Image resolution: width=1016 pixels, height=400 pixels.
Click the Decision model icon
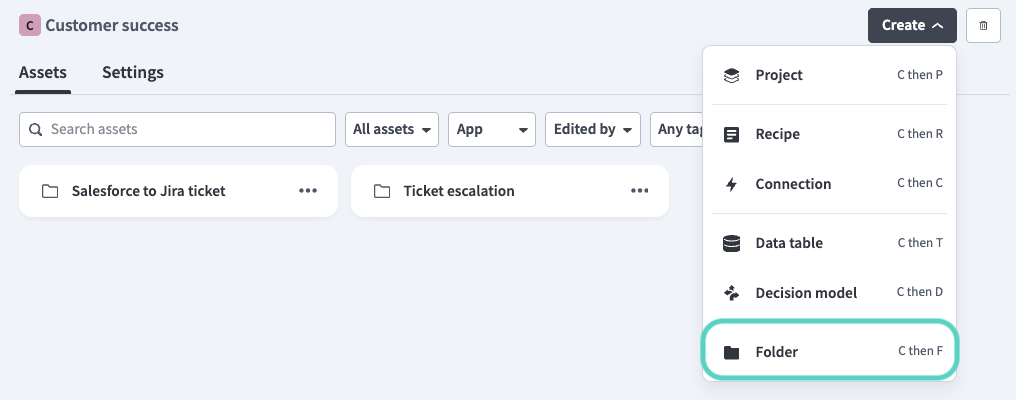[731, 293]
